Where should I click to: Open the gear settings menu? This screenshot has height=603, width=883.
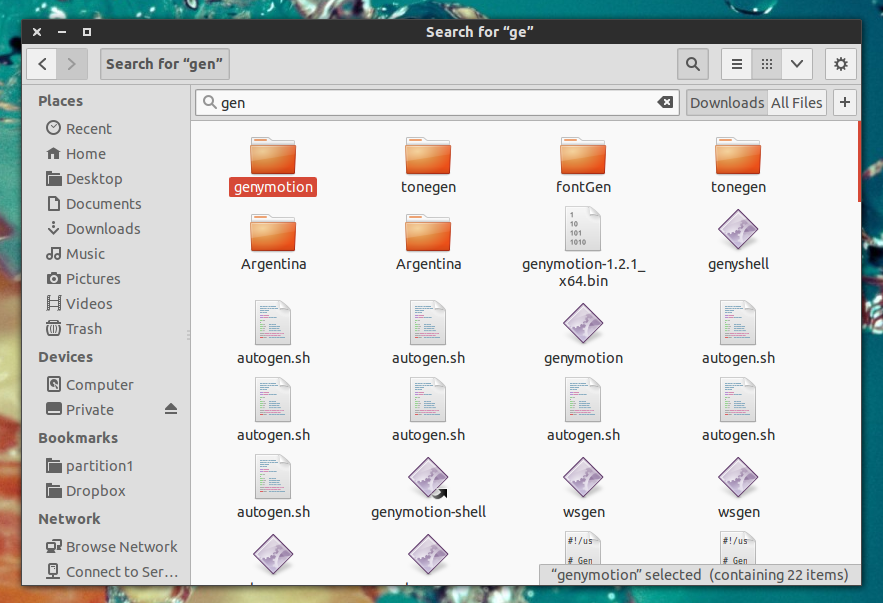coord(841,64)
